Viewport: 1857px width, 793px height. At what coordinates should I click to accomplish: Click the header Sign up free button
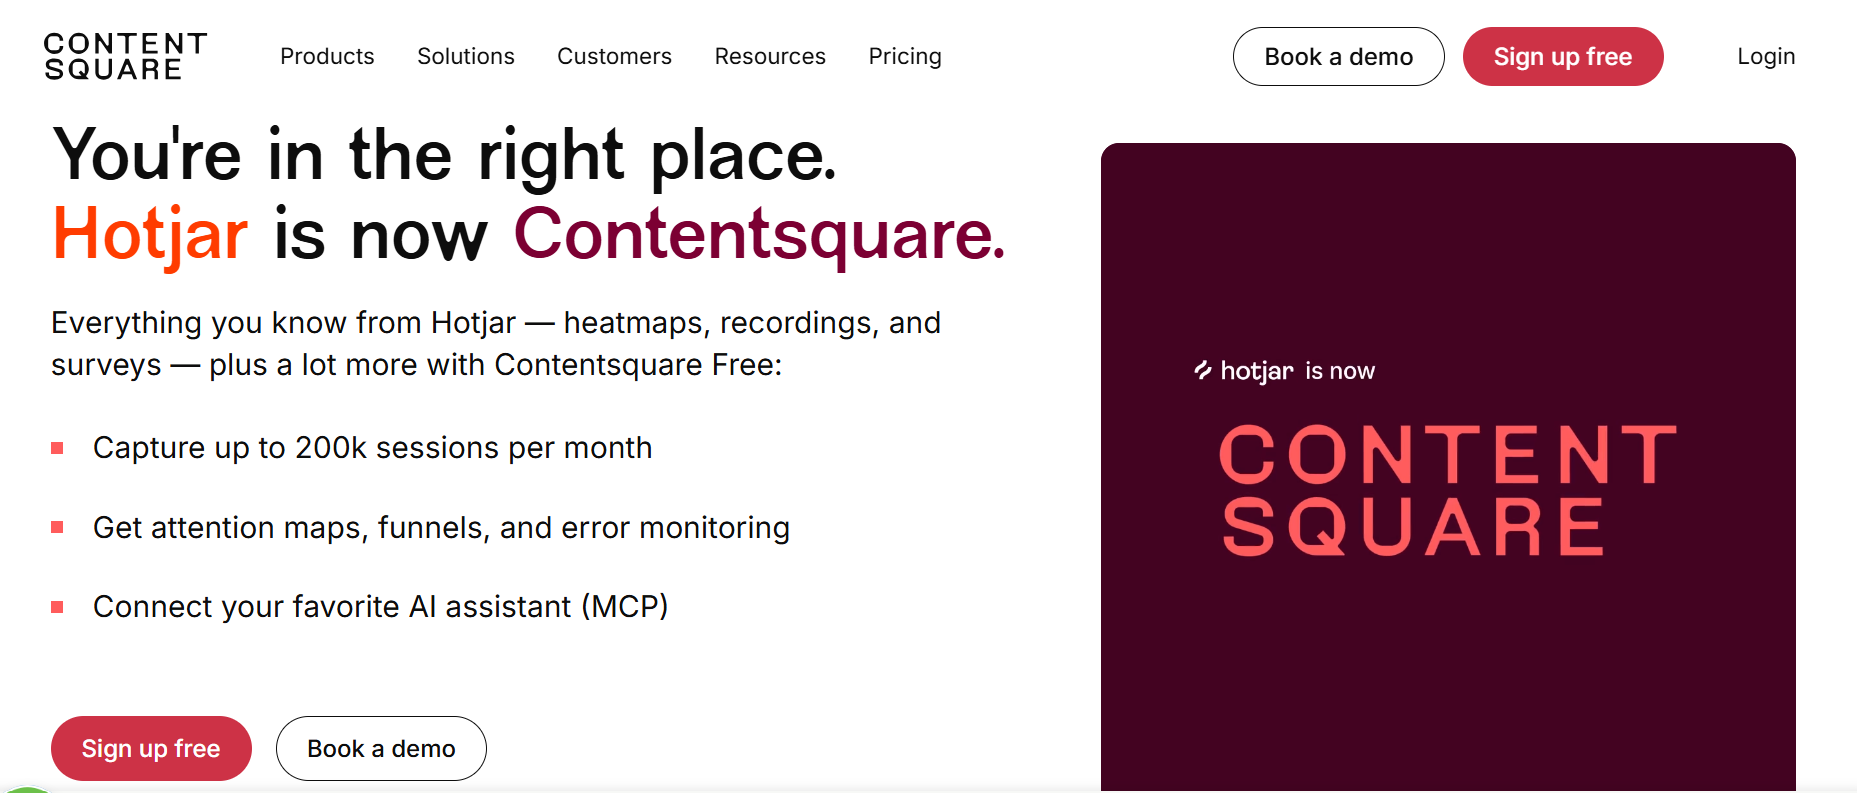1563,56
